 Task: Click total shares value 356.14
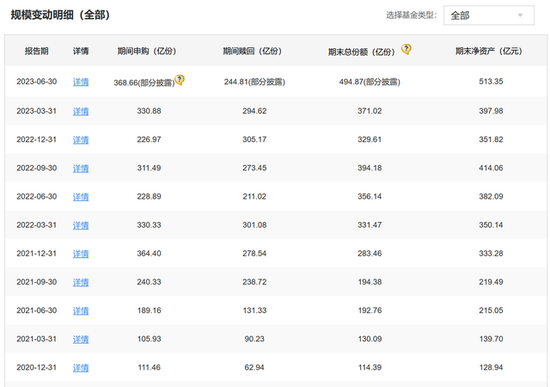(370, 196)
